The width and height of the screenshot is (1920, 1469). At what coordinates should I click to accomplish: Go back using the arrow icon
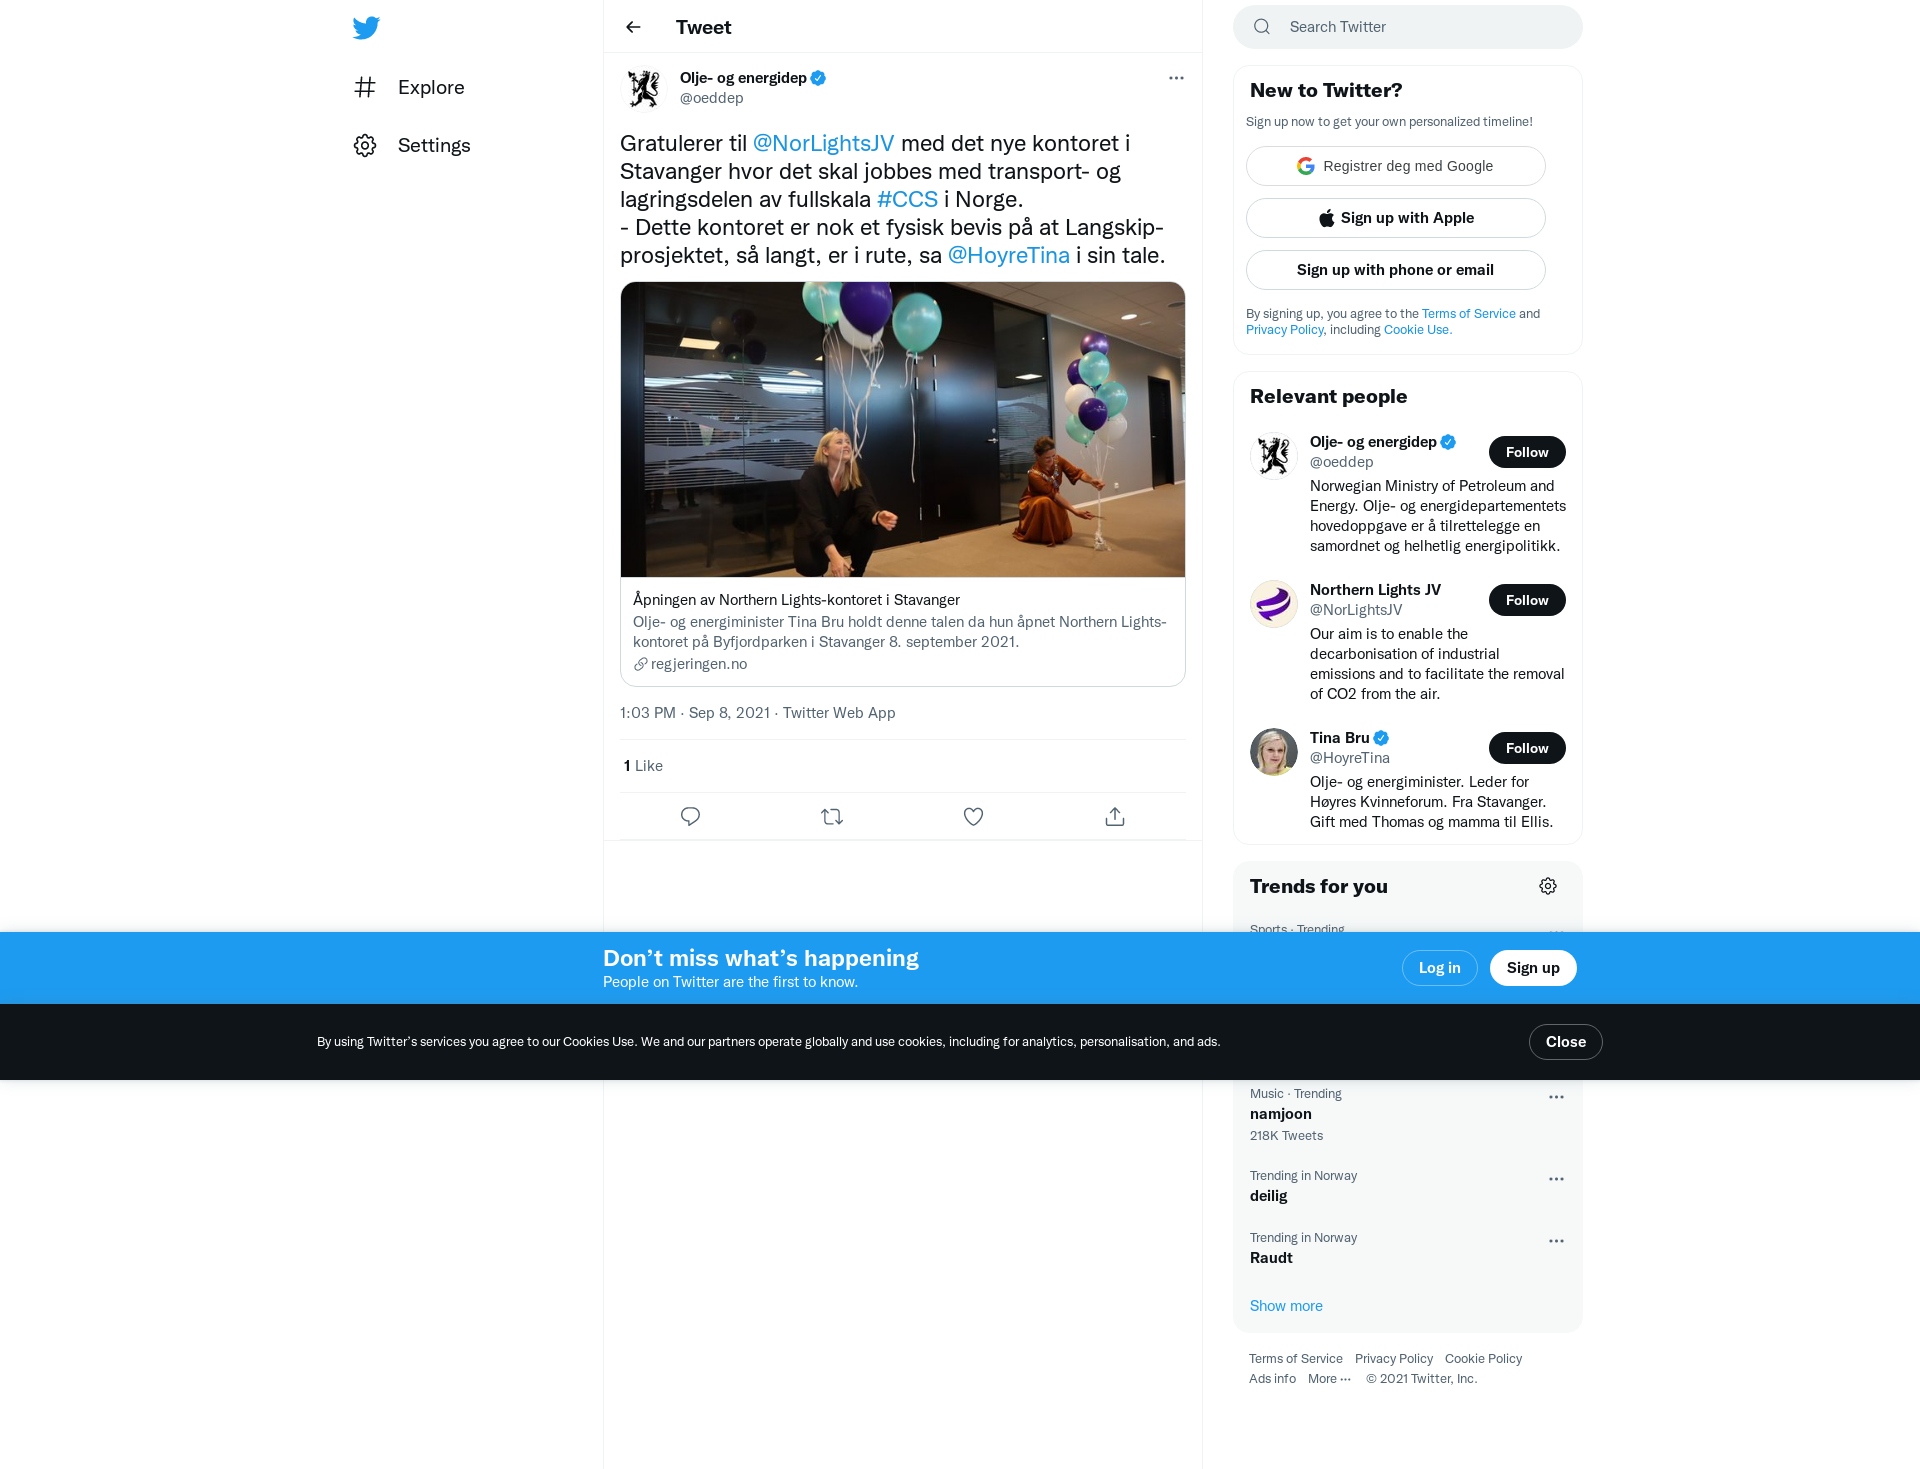click(x=633, y=27)
